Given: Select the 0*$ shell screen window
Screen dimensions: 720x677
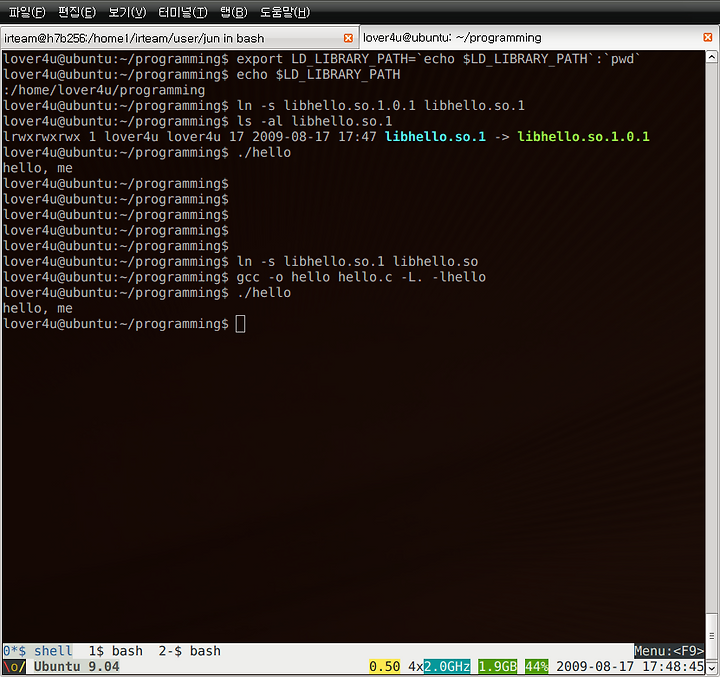Looking at the screenshot, I should (38, 651).
